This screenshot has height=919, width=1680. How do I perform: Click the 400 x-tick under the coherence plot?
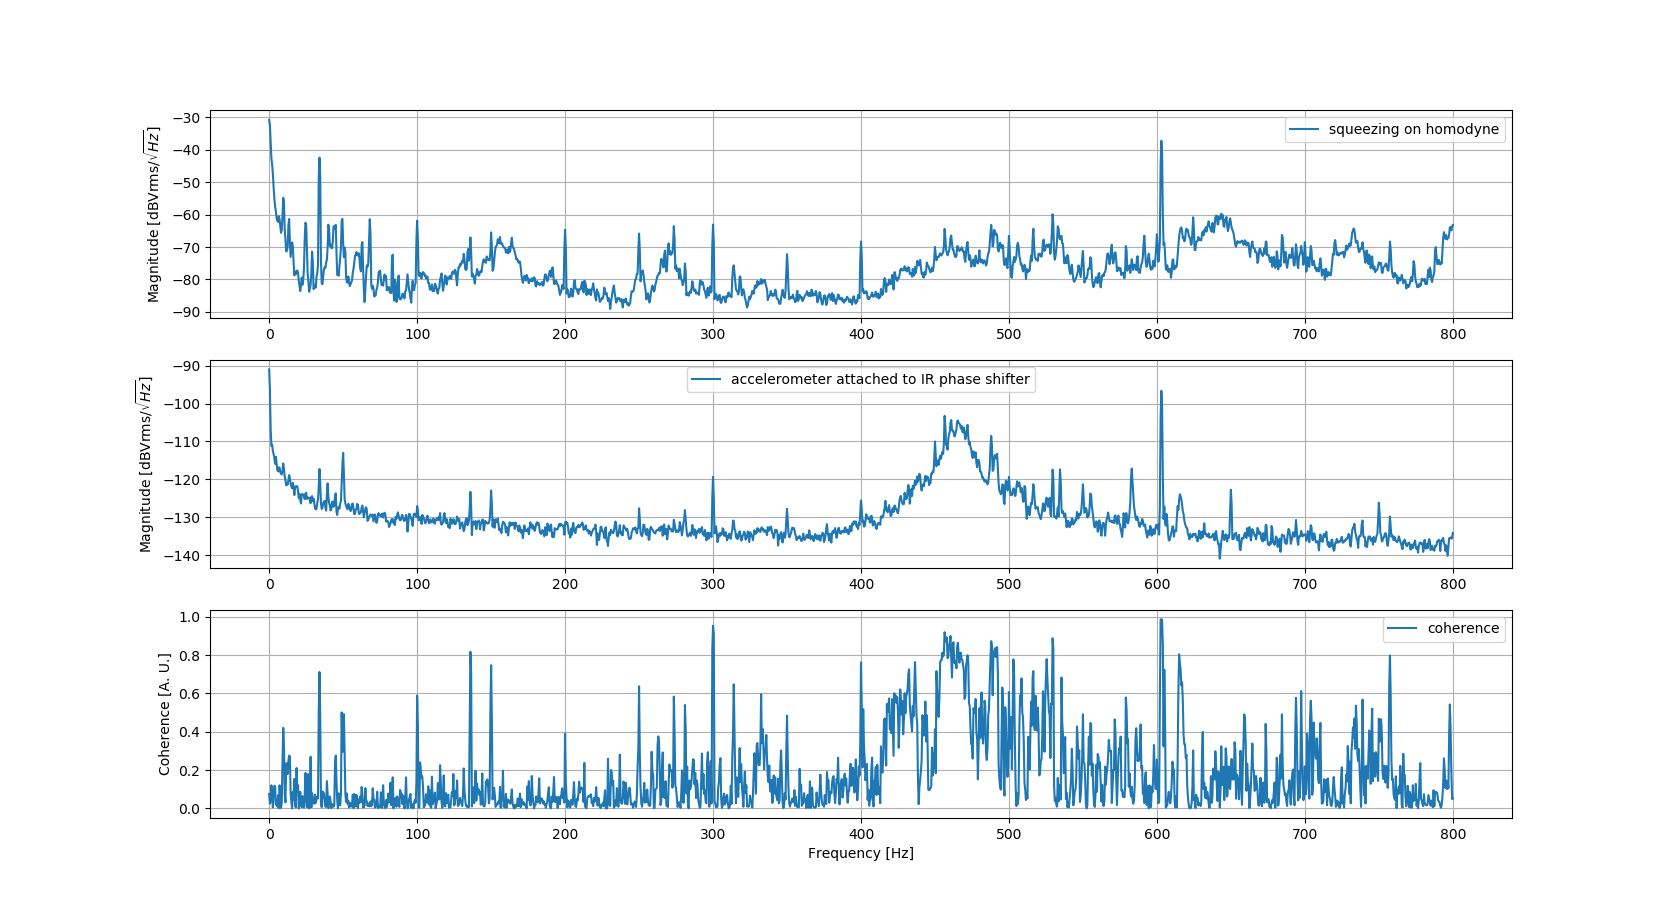[861, 834]
